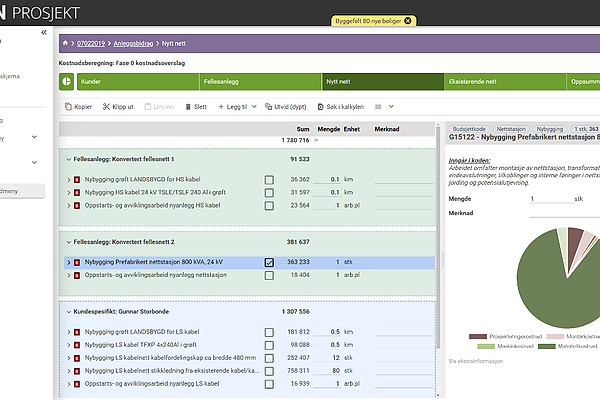Check the Nybygging grøft LANDSBYGD for HS kabel box
The width and height of the screenshot is (600, 400).
click(x=269, y=179)
